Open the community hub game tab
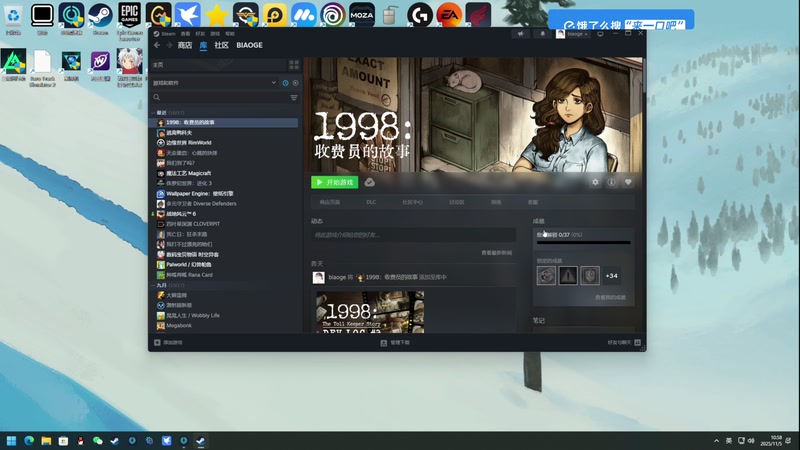 click(x=412, y=202)
